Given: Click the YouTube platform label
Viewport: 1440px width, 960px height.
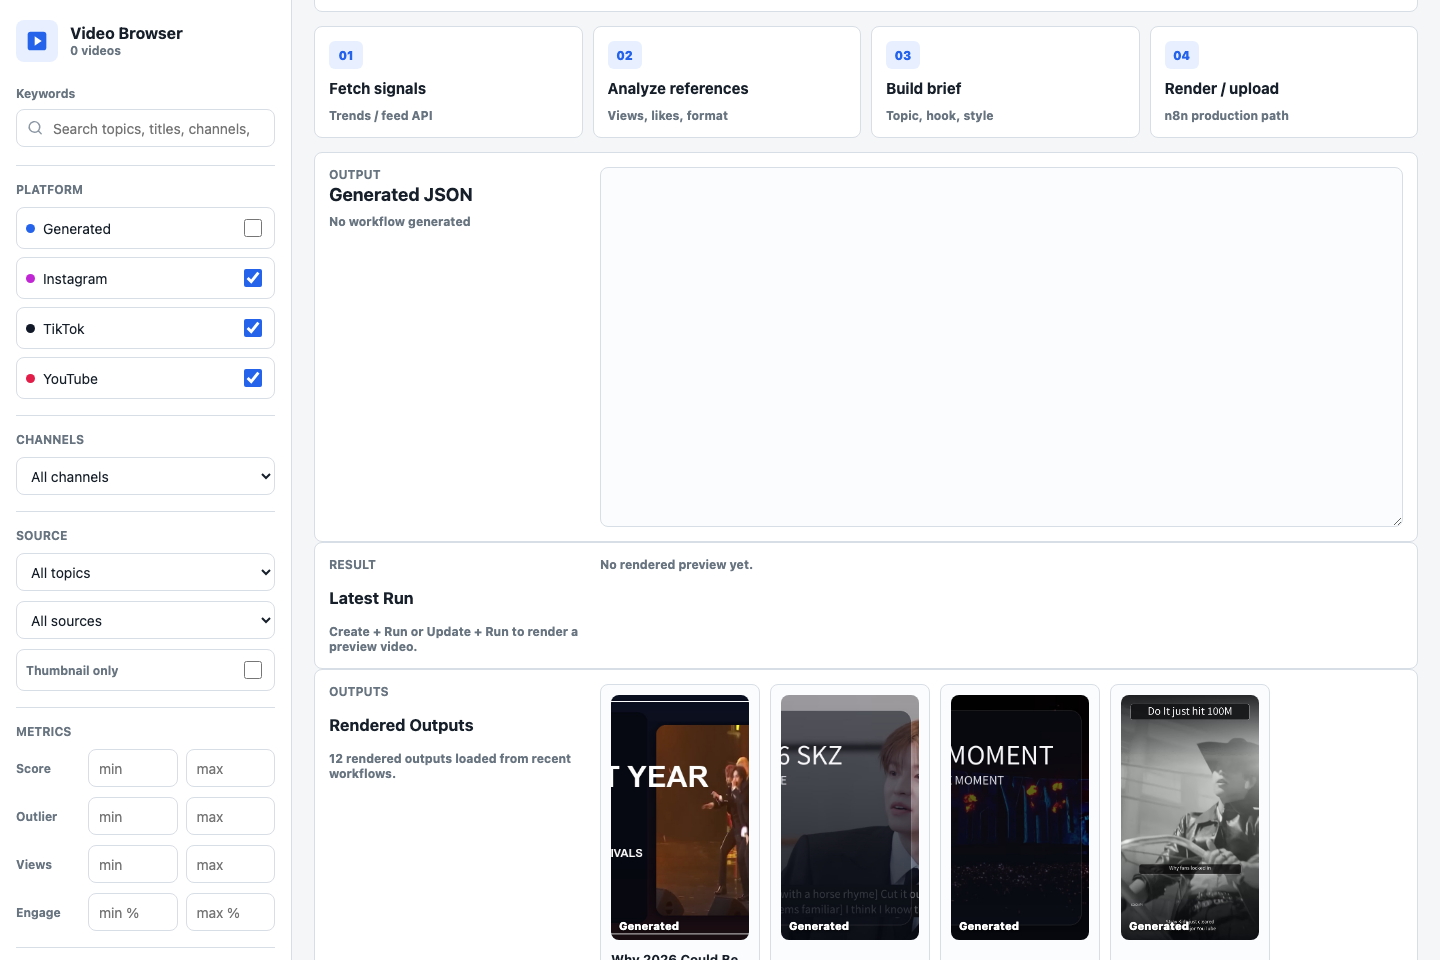Looking at the screenshot, I should [x=70, y=379].
